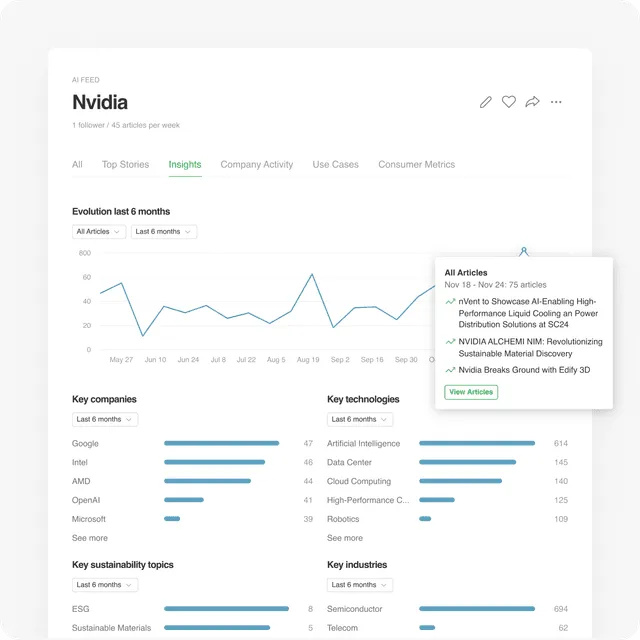Select Telecom in Key industries
Image resolution: width=640 pixels, height=640 pixels.
coord(342,628)
